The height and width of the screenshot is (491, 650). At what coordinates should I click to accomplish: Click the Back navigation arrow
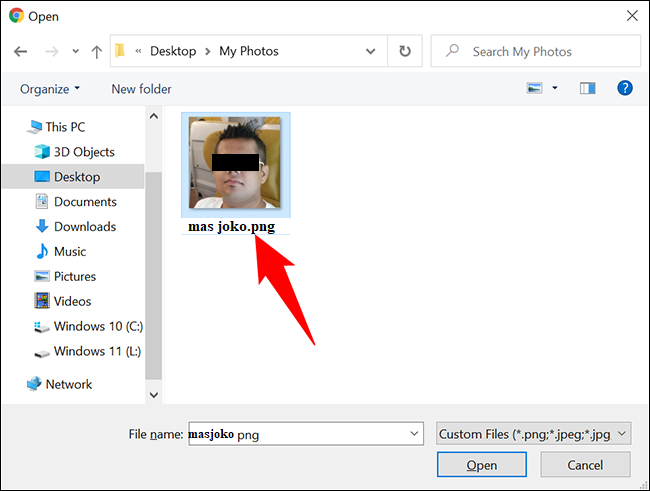[21, 51]
